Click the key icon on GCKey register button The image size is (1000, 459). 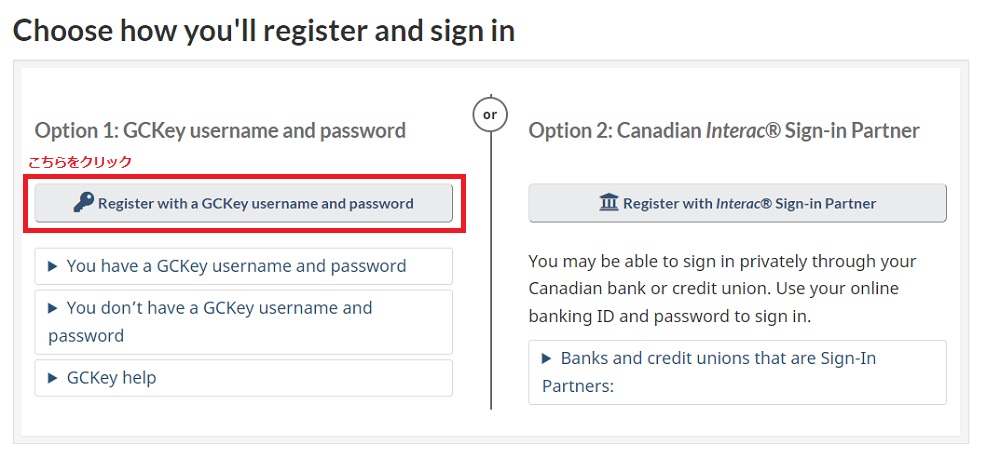84,203
